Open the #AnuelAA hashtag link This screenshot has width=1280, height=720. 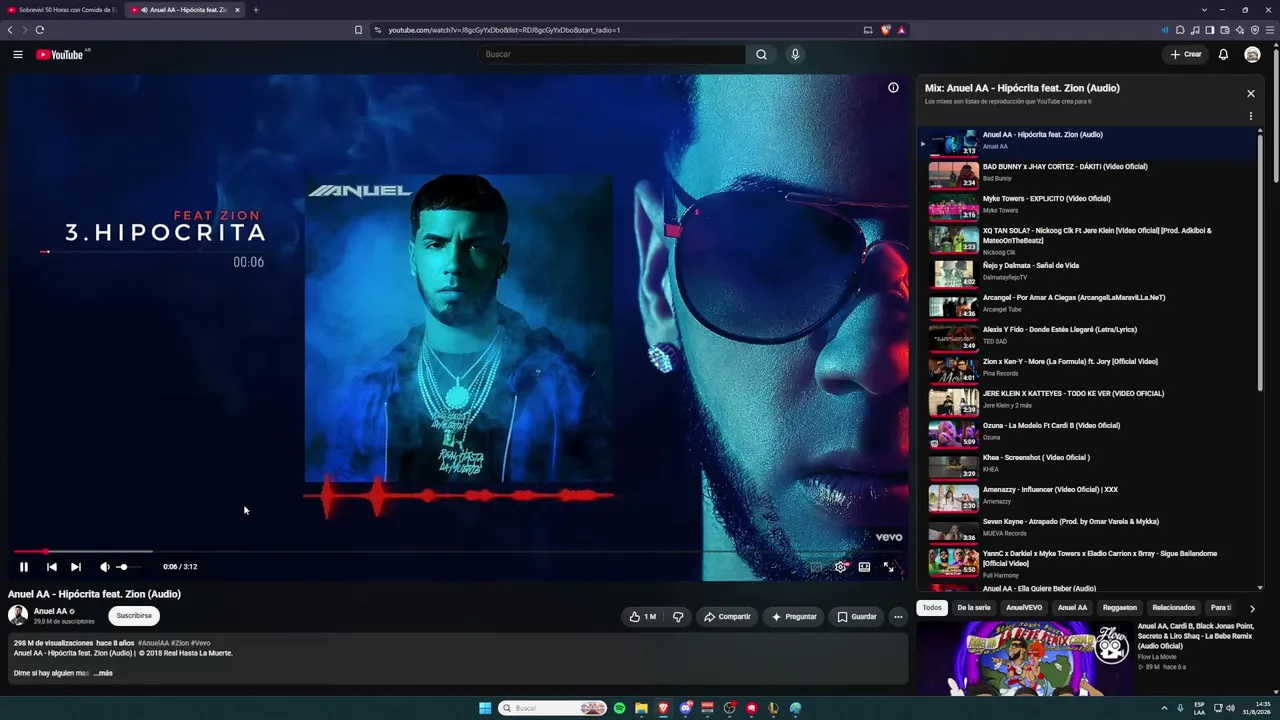(153, 643)
